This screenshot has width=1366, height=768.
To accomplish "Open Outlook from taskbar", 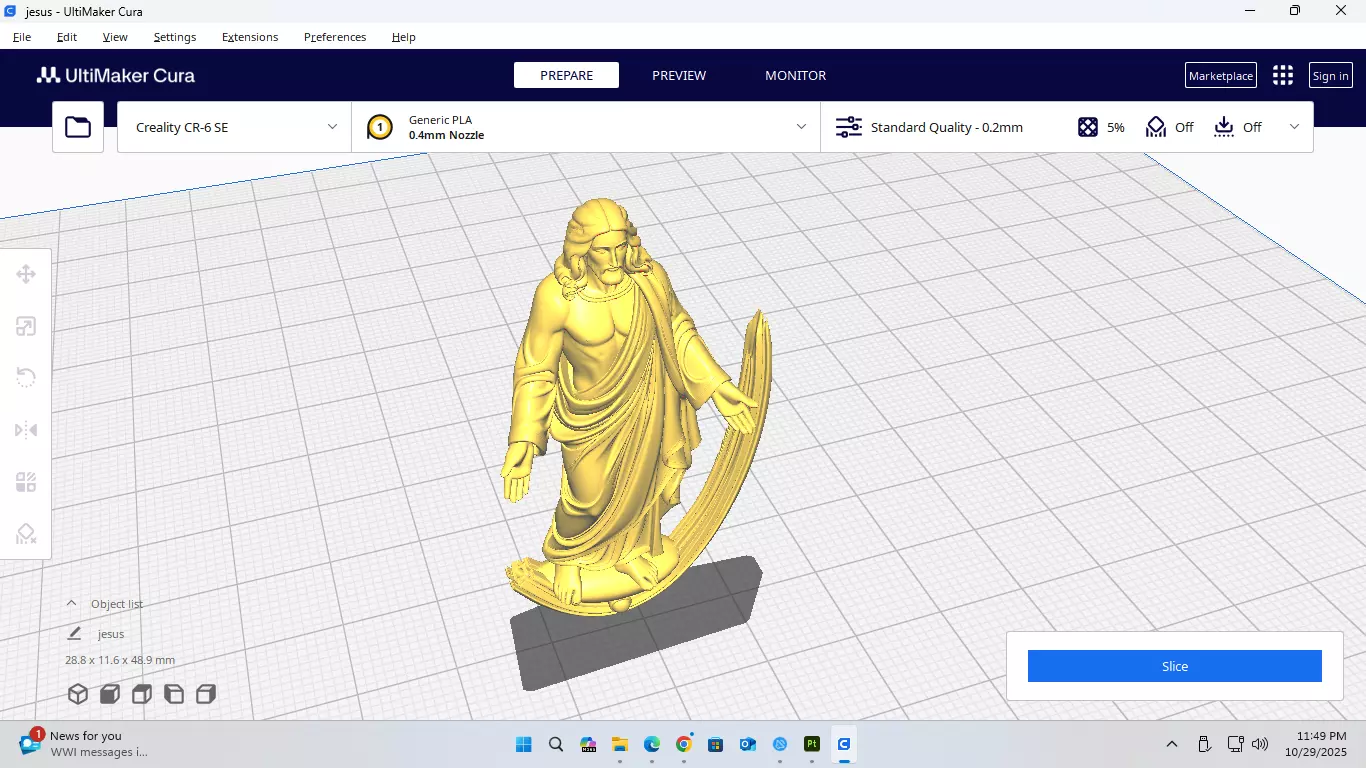I will point(748,744).
